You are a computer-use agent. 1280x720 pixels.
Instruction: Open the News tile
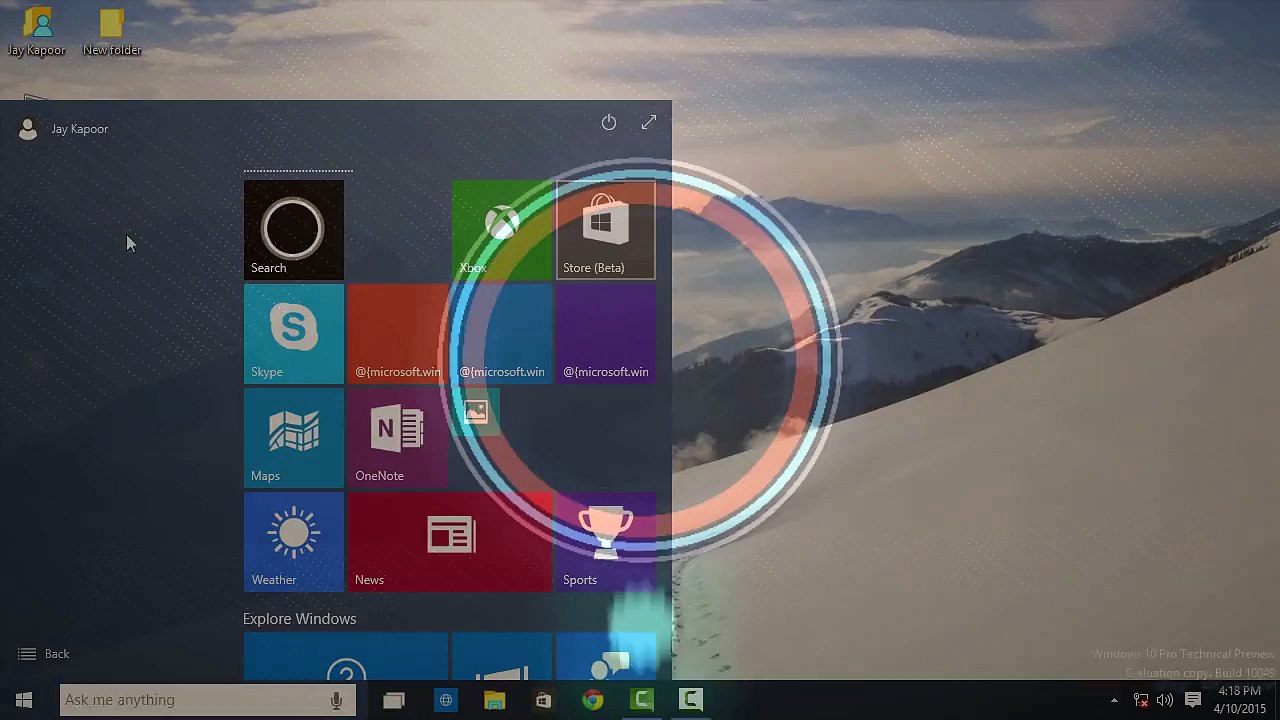pos(449,541)
